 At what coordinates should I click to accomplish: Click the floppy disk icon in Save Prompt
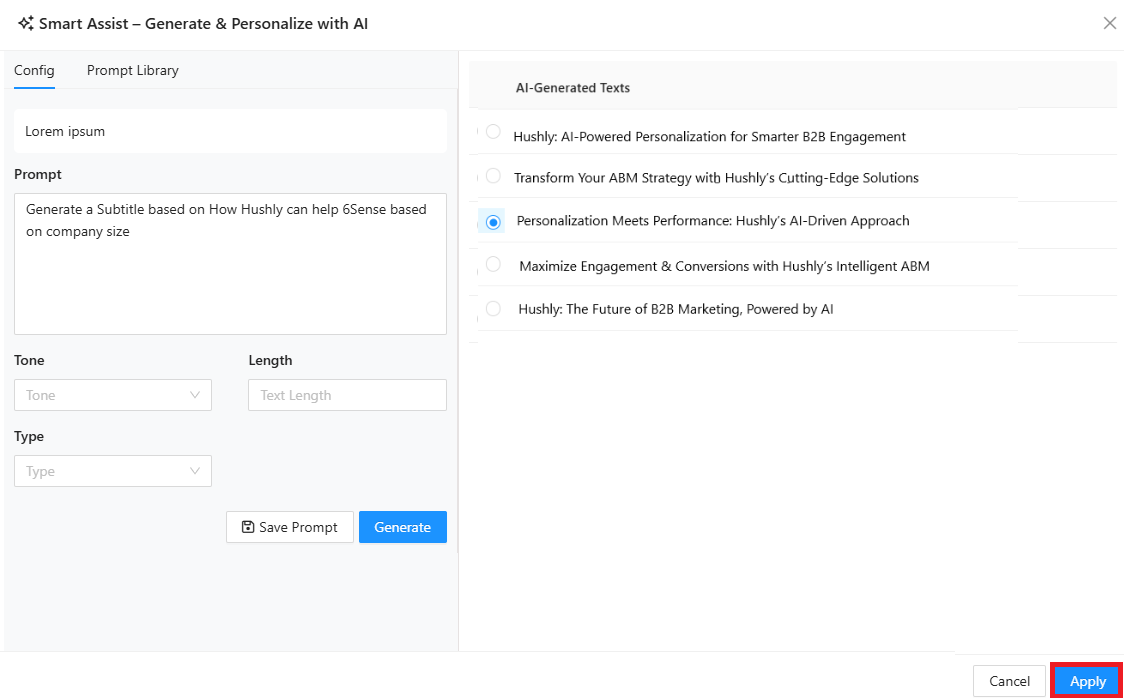coord(248,527)
